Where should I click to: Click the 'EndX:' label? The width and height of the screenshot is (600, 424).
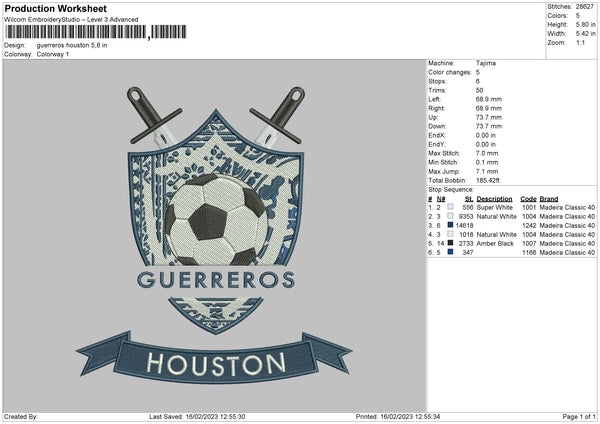tap(437, 135)
